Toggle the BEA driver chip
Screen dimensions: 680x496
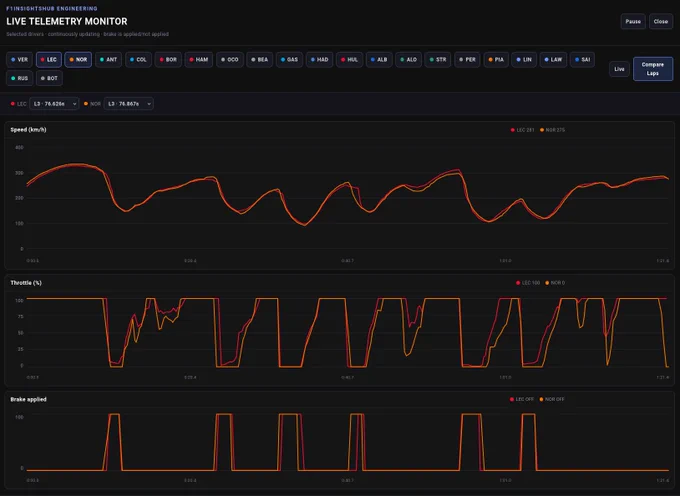tap(260, 60)
